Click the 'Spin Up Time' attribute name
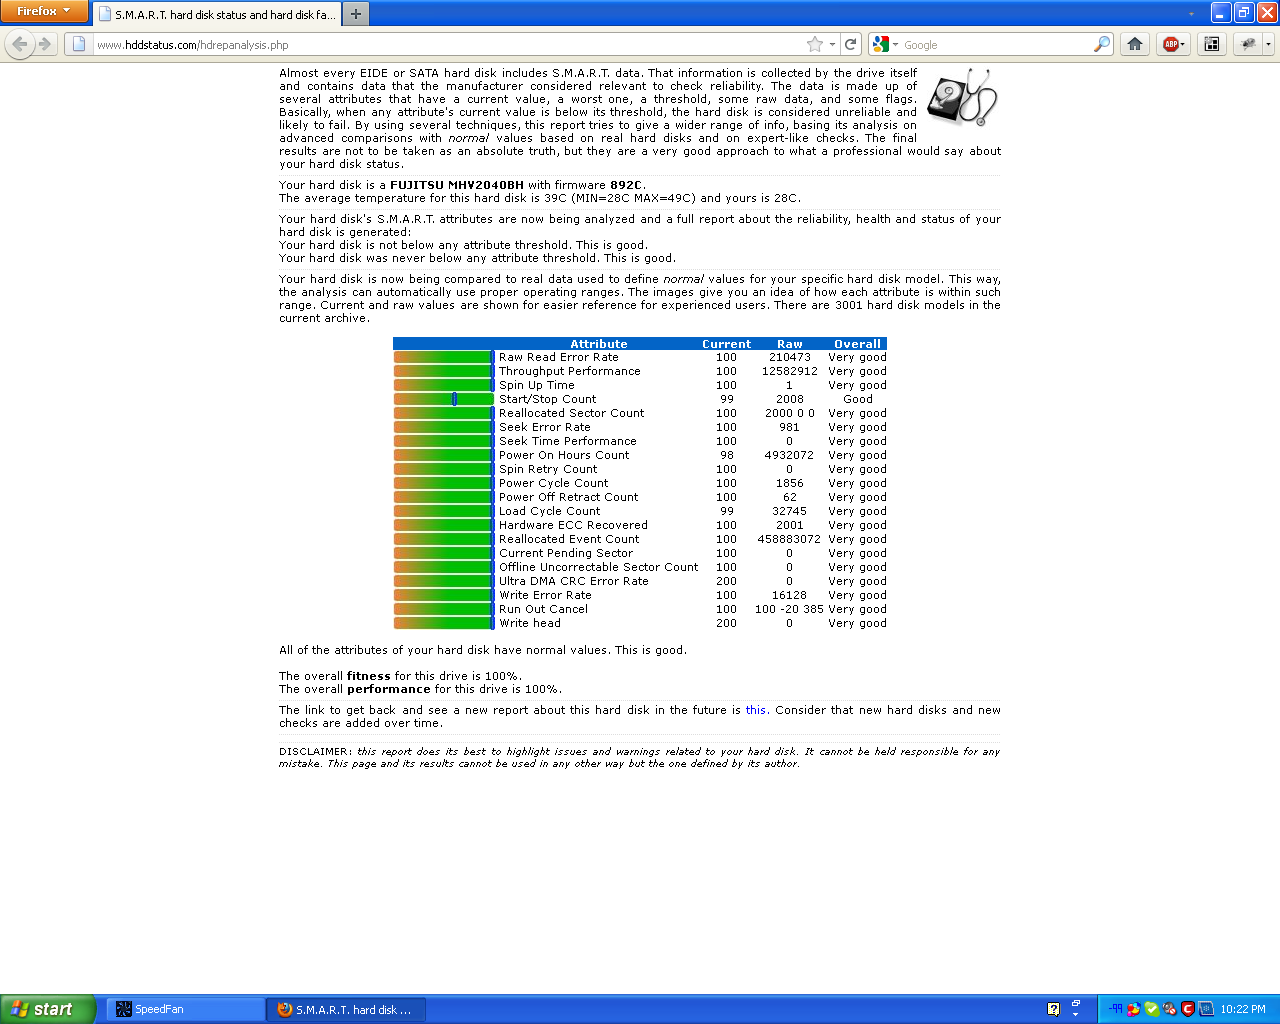Image resolution: width=1280 pixels, height=1024 pixels. coord(537,385)
